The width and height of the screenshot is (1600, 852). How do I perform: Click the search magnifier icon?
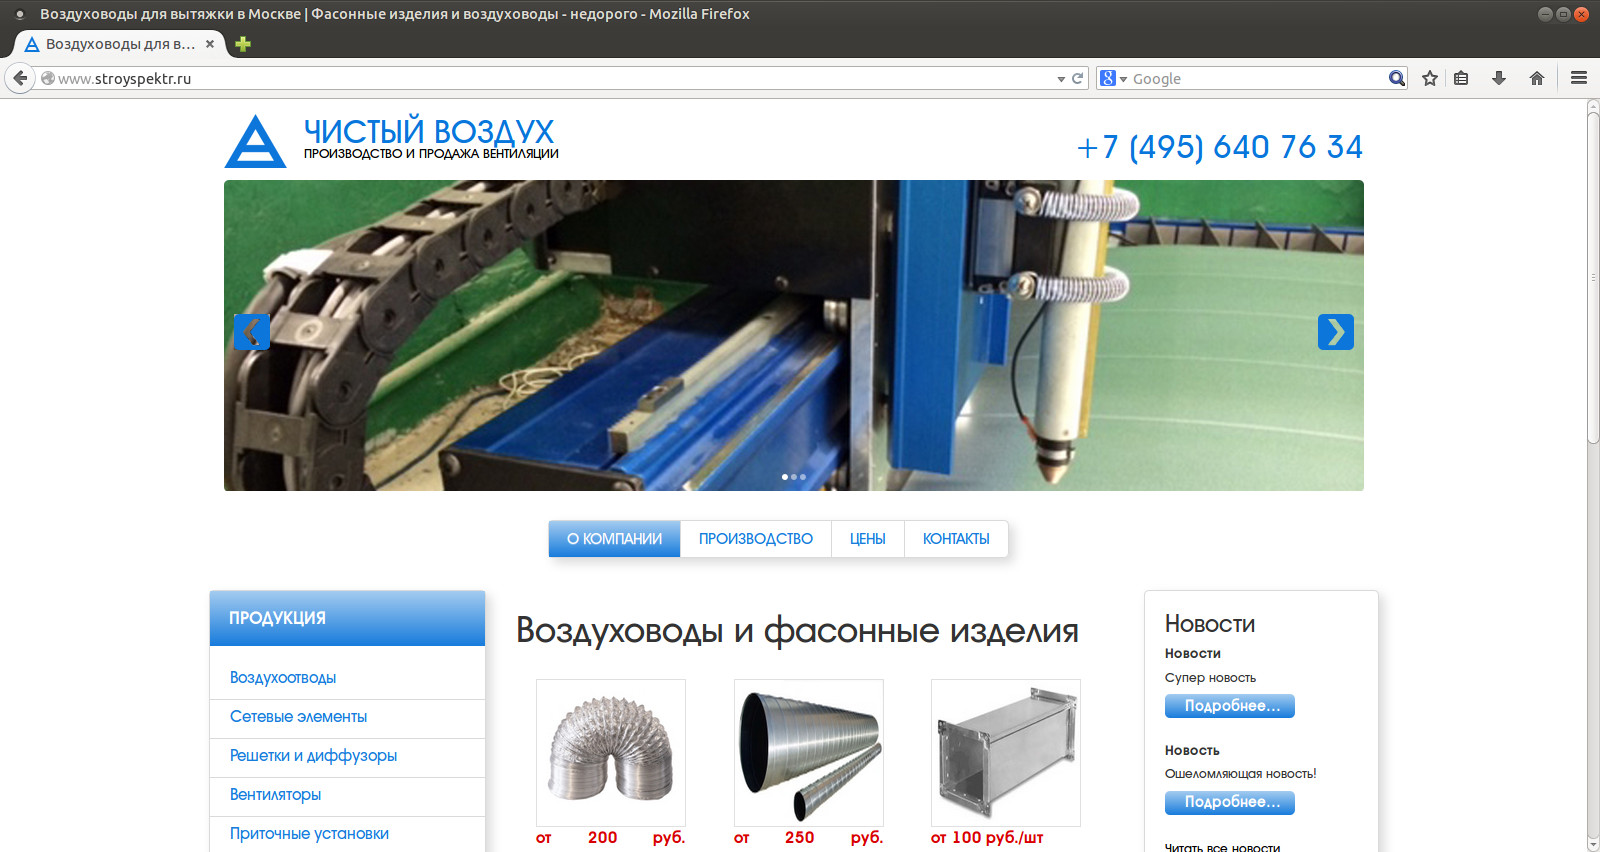[1396, 78]
